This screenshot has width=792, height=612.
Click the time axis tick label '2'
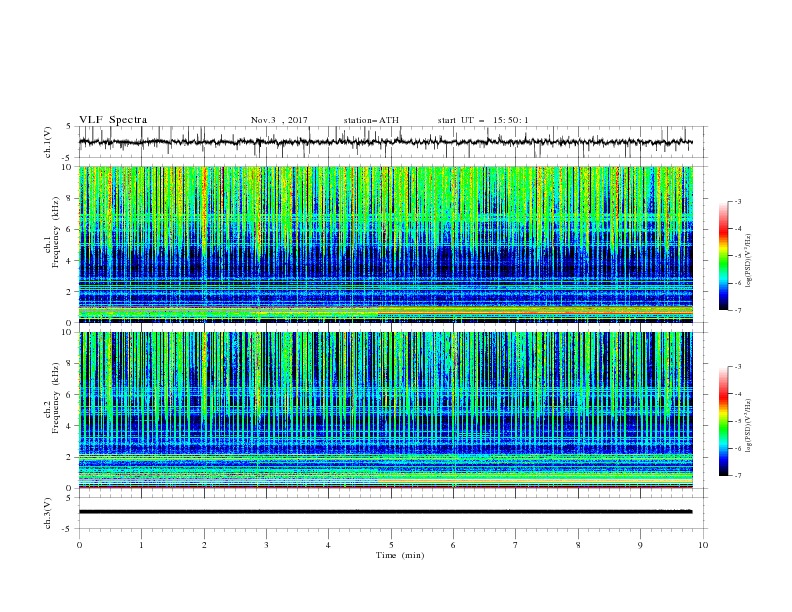pos(204,545)
